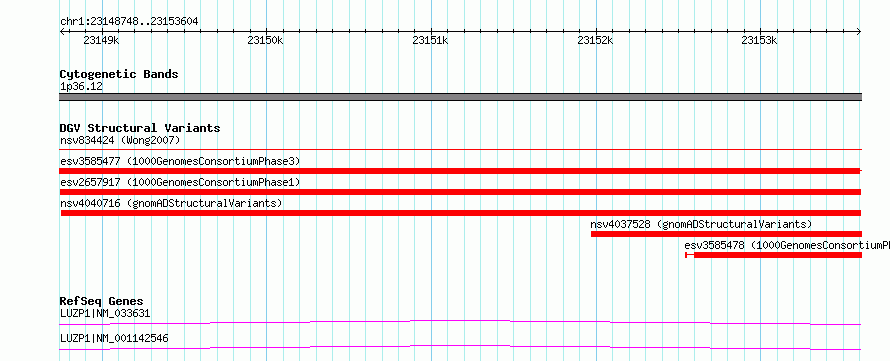Screen dimensions: 890x361
Task: Click the gray 1p36.12 cytogenetic band bar
Action: (460, 97)
